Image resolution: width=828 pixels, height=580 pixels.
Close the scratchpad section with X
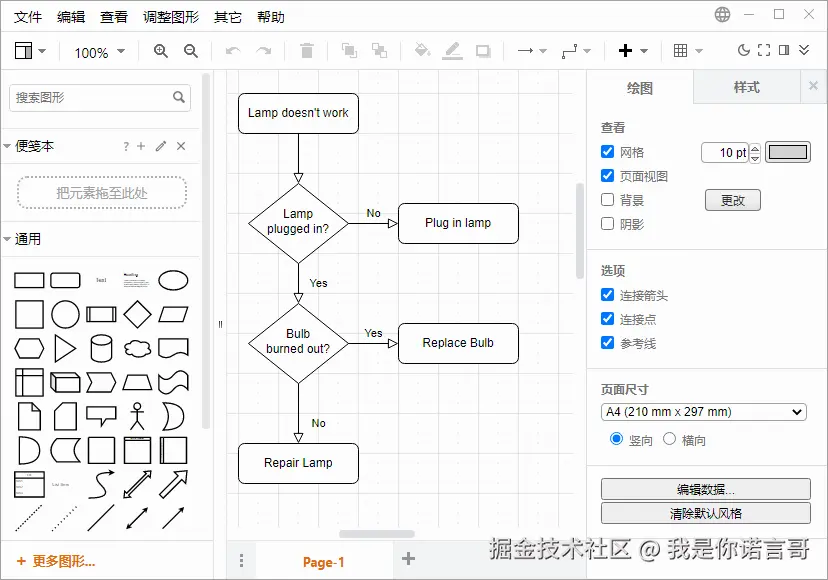click(181, 146)
